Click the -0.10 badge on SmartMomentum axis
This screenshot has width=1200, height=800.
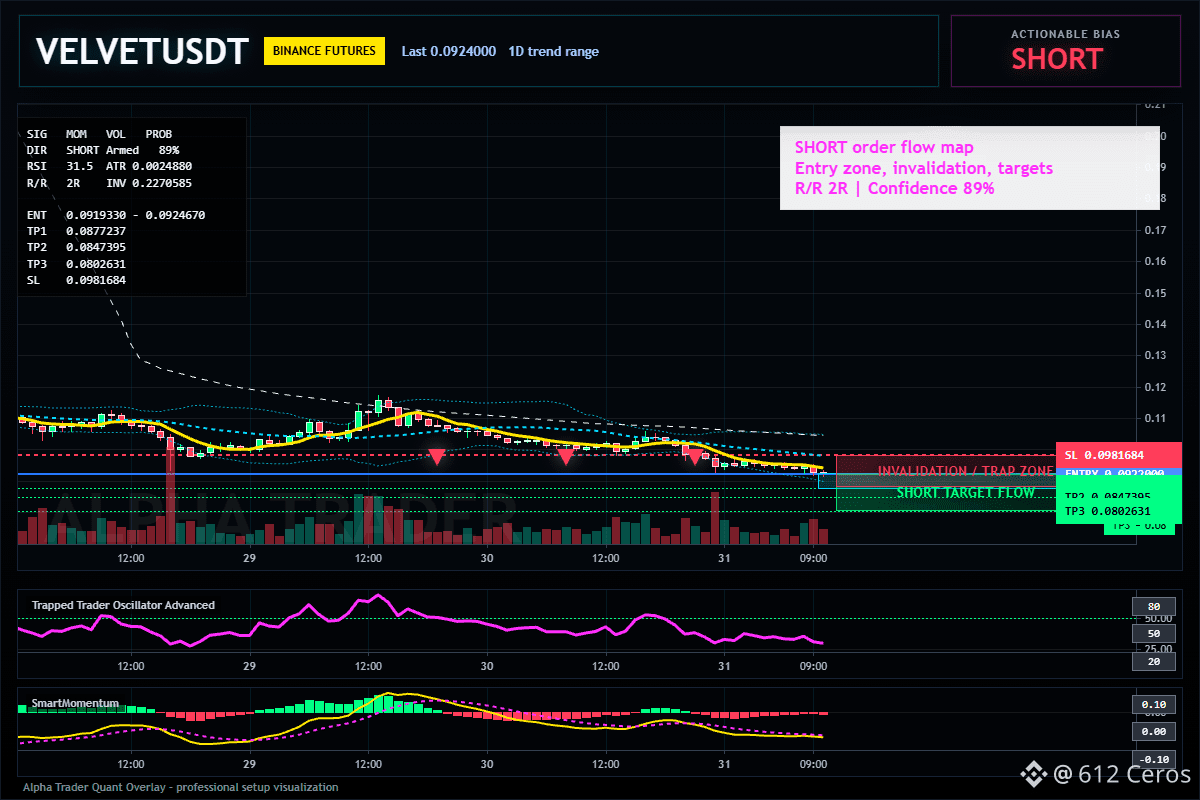coord(1153,759)
